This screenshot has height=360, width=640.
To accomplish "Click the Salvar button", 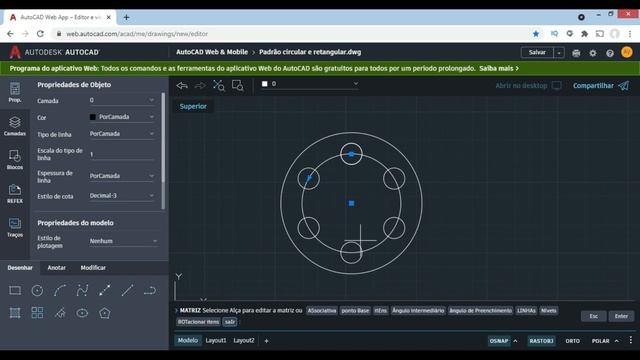I will (x=537, y=53).
